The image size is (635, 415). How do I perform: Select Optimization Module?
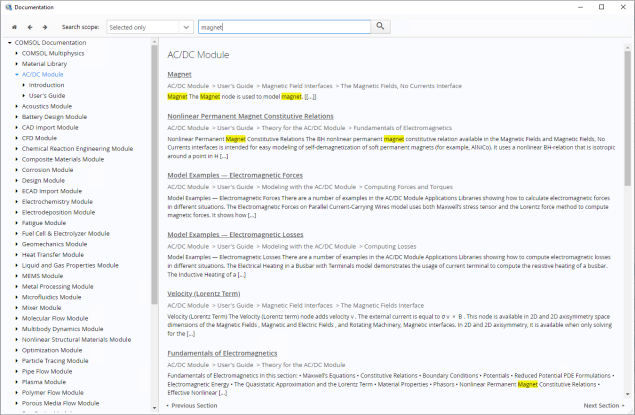tap(52, 350)
